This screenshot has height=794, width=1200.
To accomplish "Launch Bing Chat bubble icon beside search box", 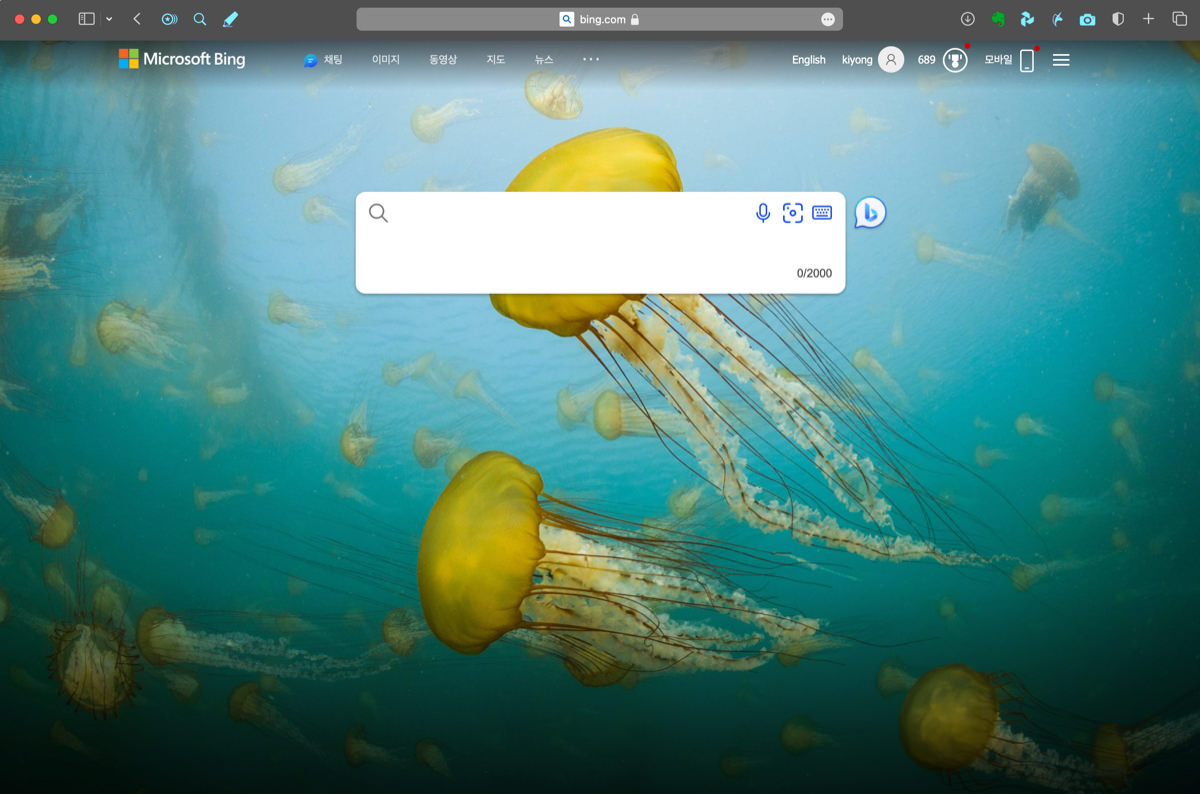I will [x=870, y=213].
